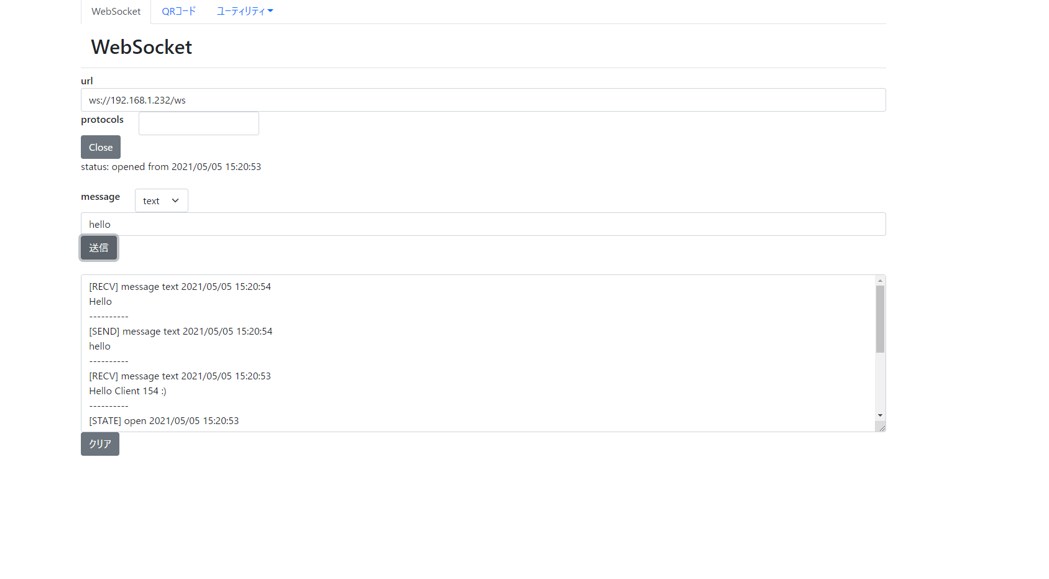Screen dimensions: 1049x579
Task: Click the WebSocket page heading
Action: coord(143,46)
